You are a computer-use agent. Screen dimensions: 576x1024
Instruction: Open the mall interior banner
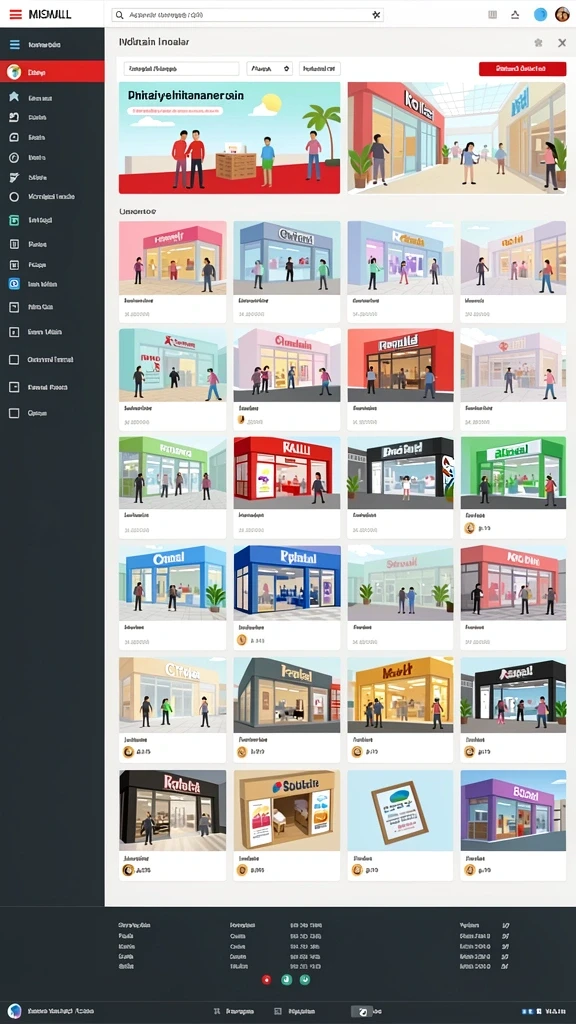coord(456,138)
